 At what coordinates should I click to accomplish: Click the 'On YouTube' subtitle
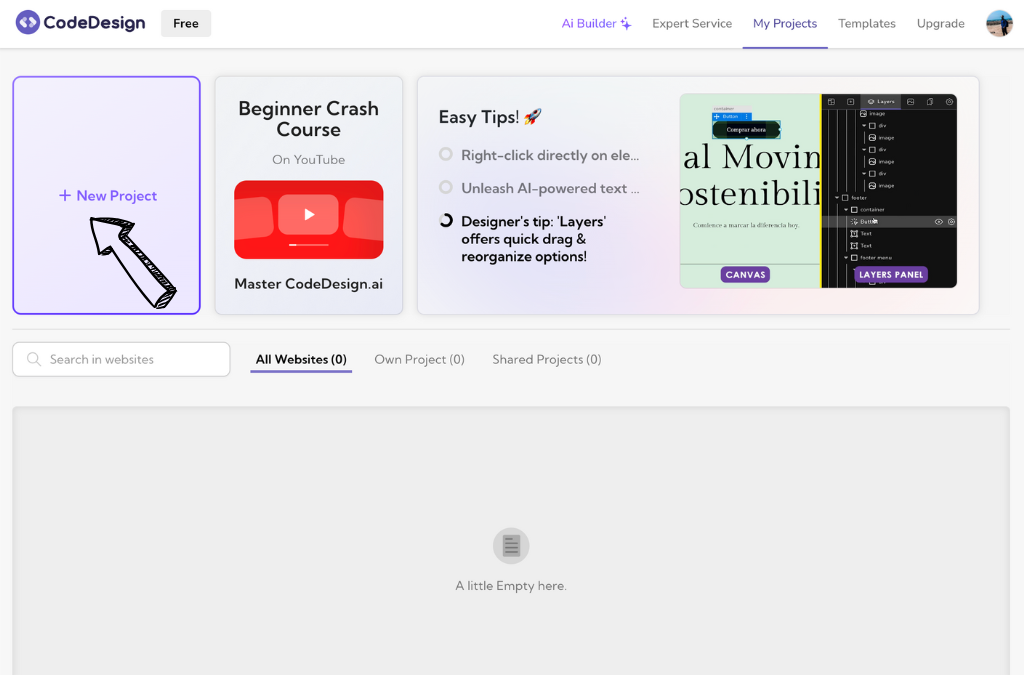309,159
